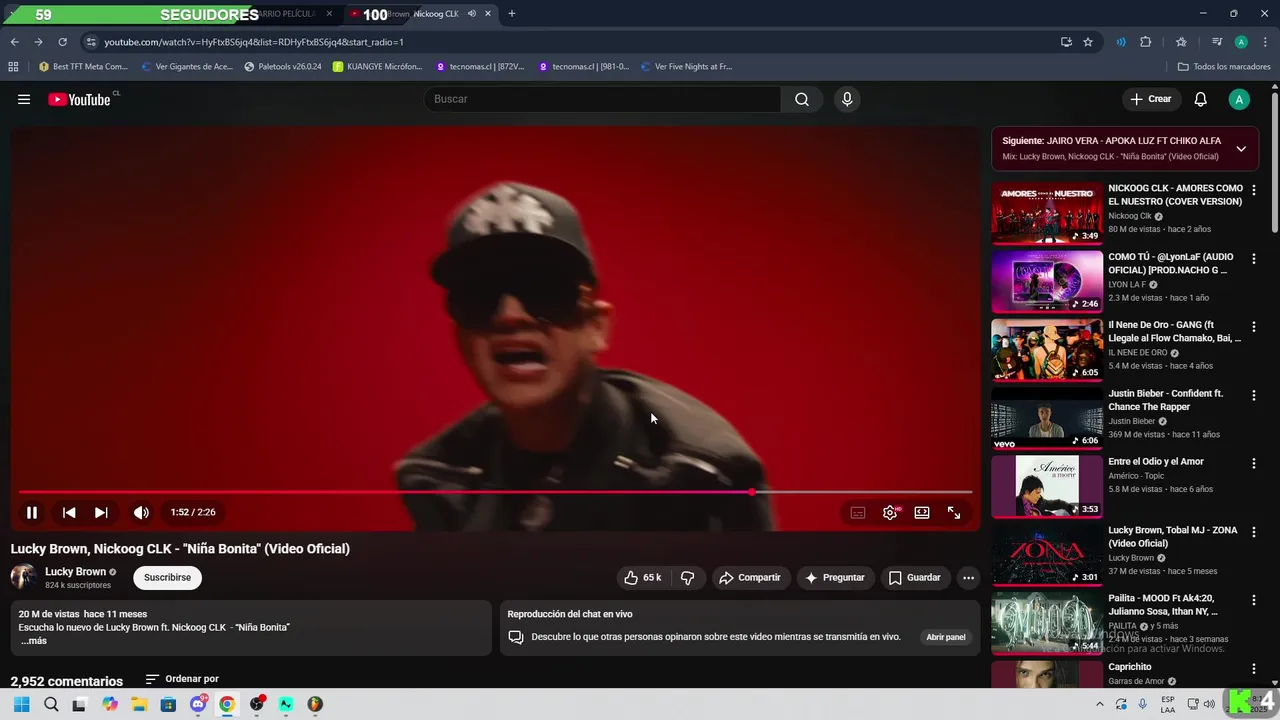Open the Paletools v26.0.24 bookmark
The width and height of the screenshot is (1280, 720).
tap(283, 67)
